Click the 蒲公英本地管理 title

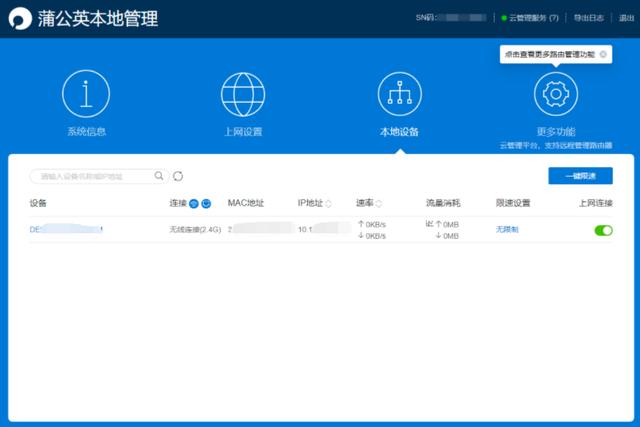pos(98,19)
